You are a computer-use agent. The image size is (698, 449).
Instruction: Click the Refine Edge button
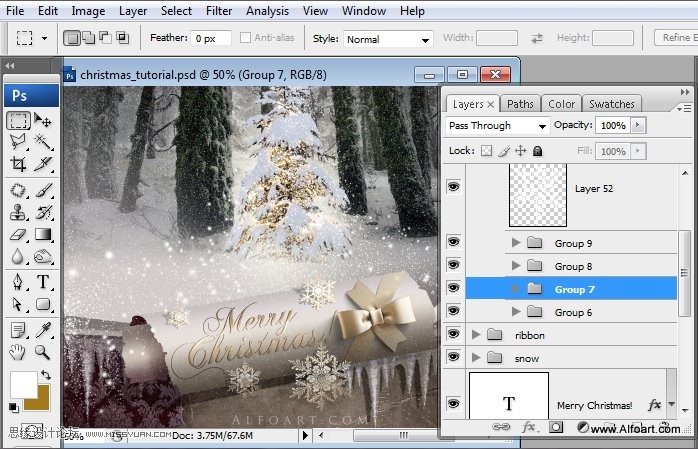(x=678, y=38)
